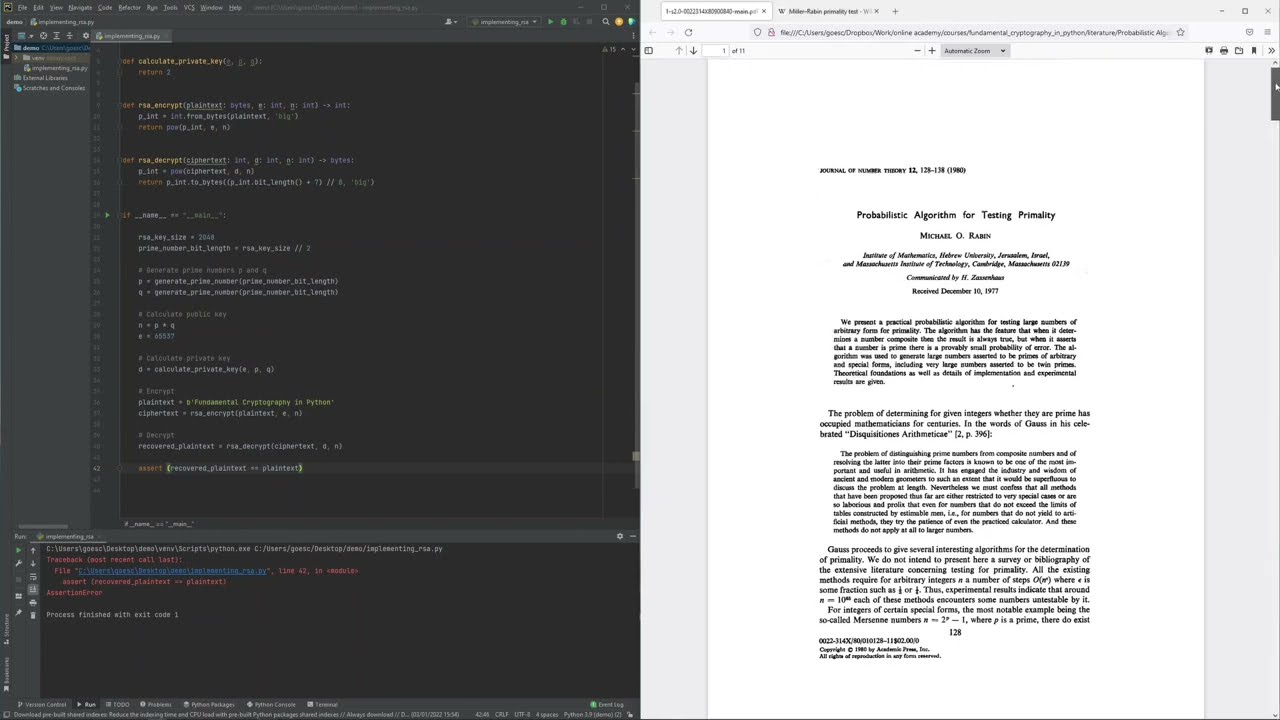The width and height of the screenshot is (1280, 720).
Task: Open the File menu in PyCharm
Action: click(x=22, y=7)
